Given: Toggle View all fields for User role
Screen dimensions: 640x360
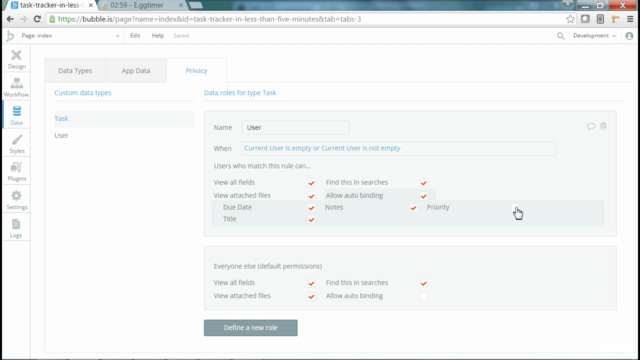Looking at the screenshot, I should coord(311,183).
